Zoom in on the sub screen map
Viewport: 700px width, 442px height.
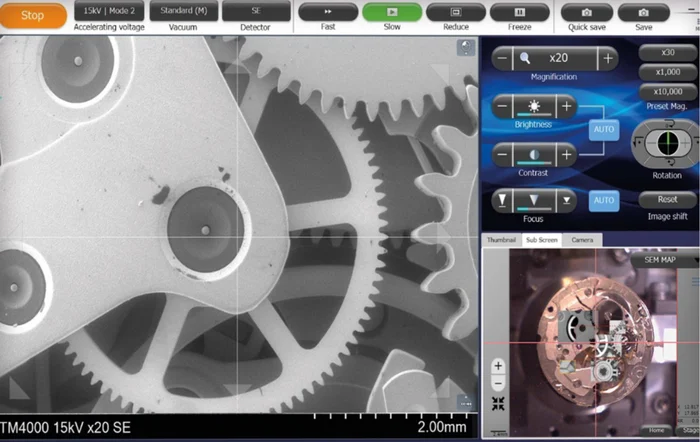498,366
